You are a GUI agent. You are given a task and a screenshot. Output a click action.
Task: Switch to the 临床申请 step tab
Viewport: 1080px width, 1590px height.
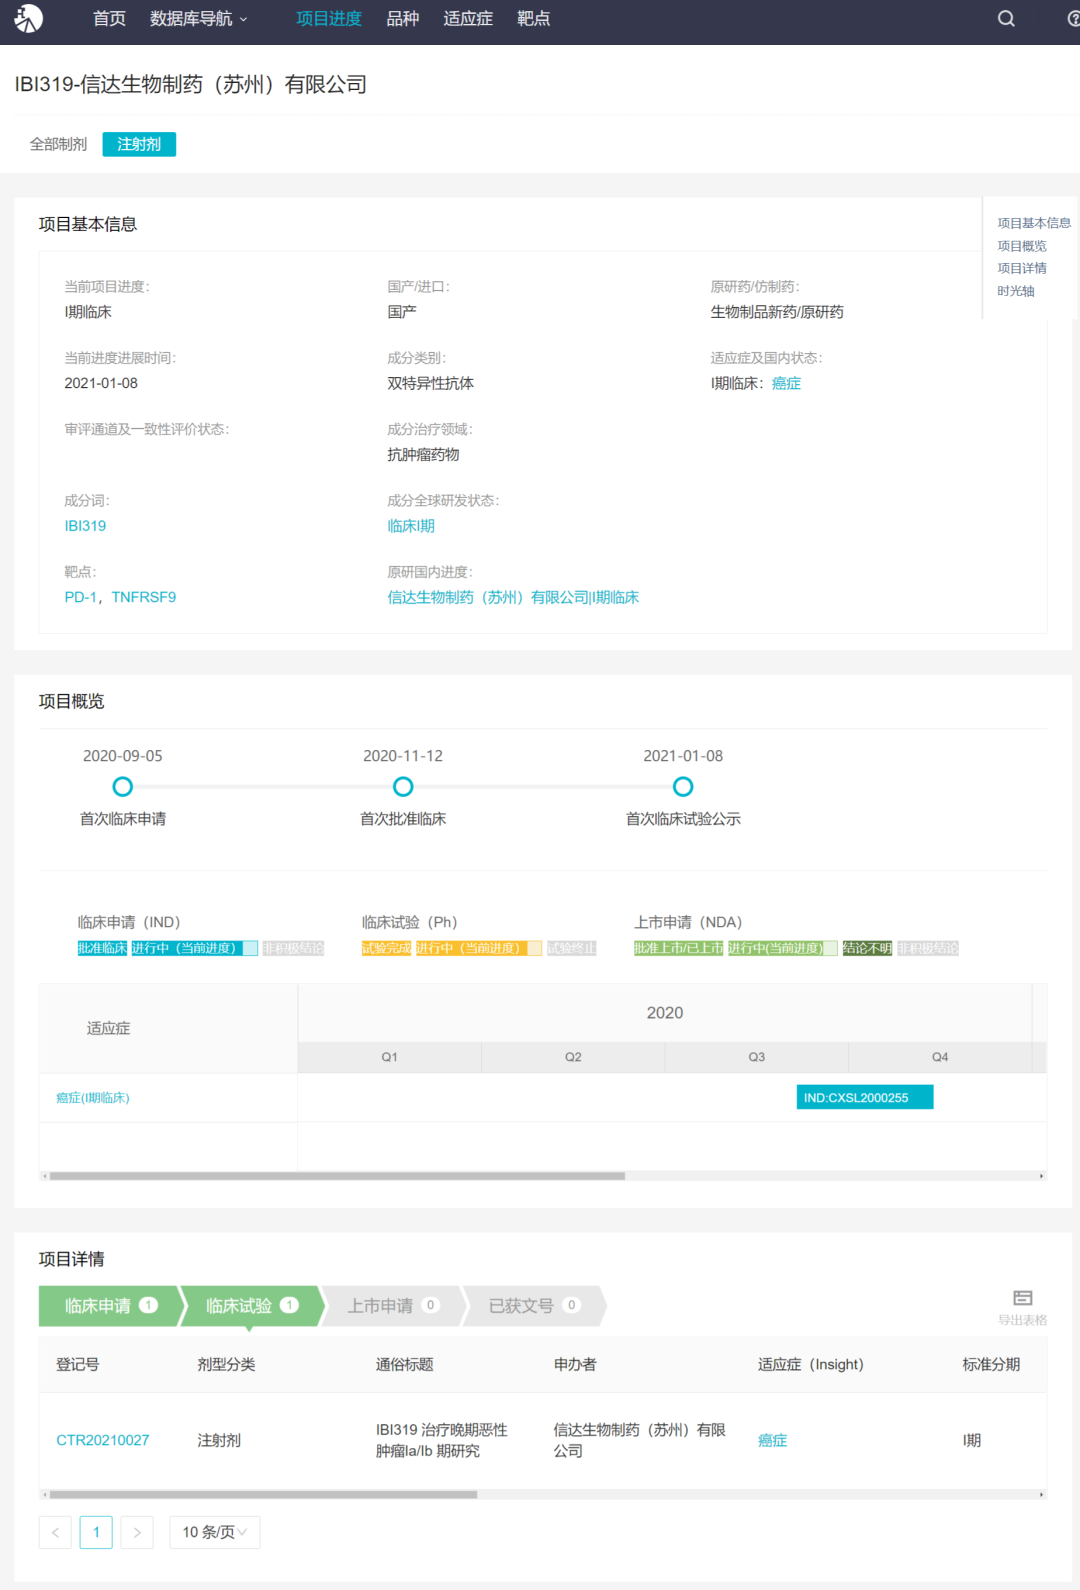(x=109, y=1306)
